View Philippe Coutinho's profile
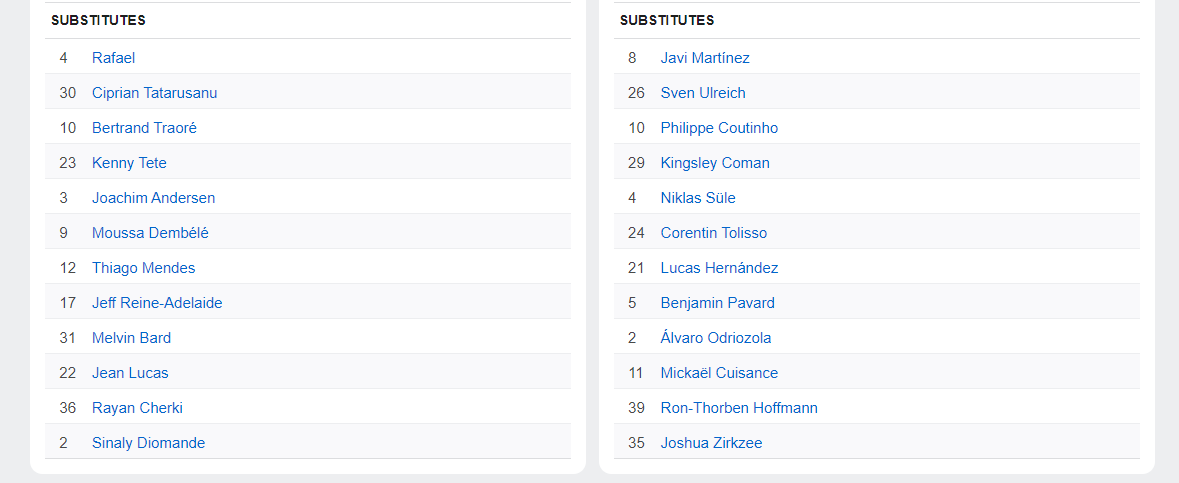The height and width of the screenshot is (483, 1179). (719, 128)
